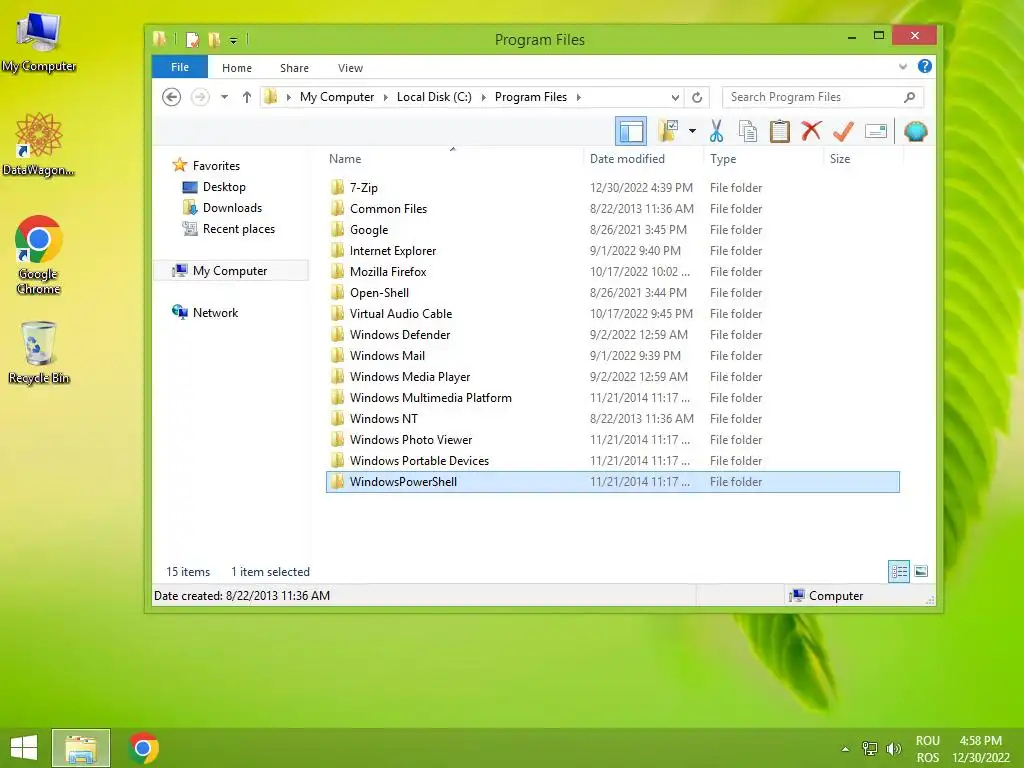Image resolution: width=1024 pixels, height=768 pixels.
Task: Select Recycle Bin desktop icon
Action: (39, 353)
